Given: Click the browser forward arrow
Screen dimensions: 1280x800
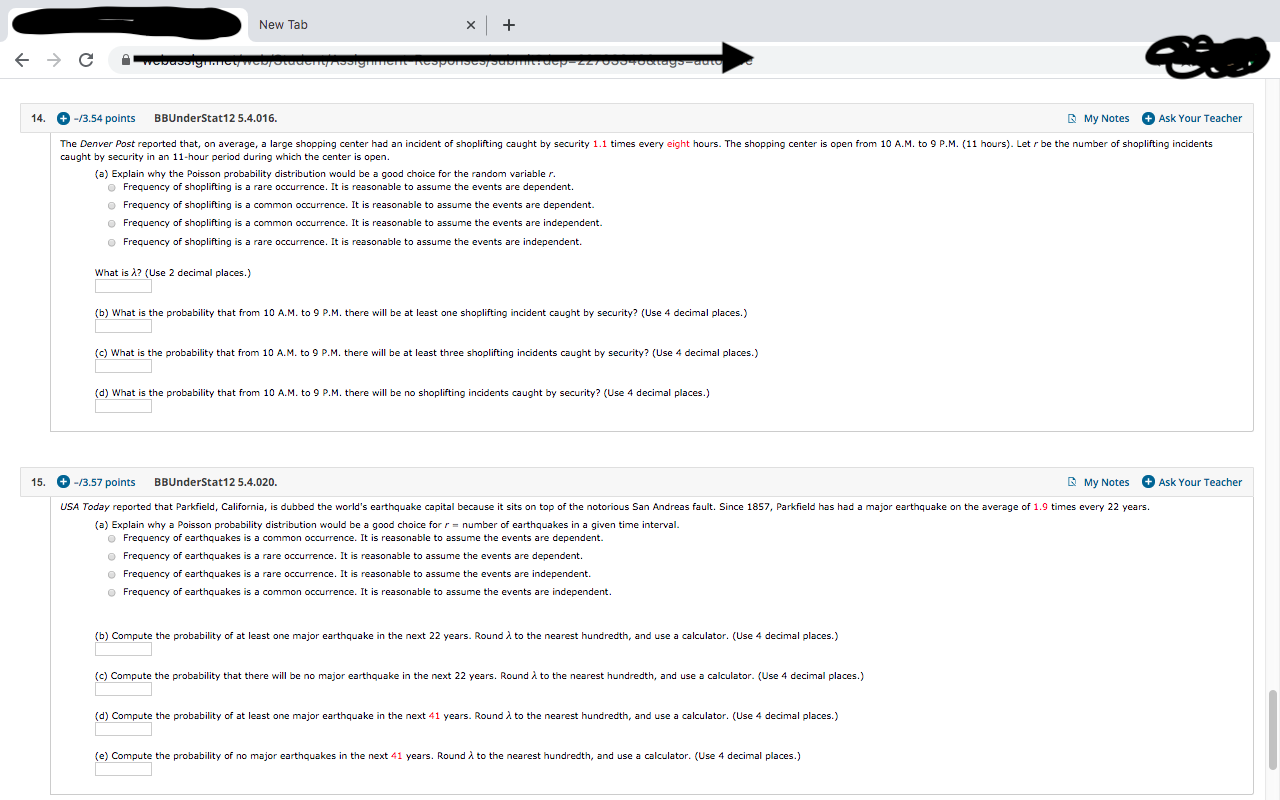Looking at the screenshot, I should [54, 60].
